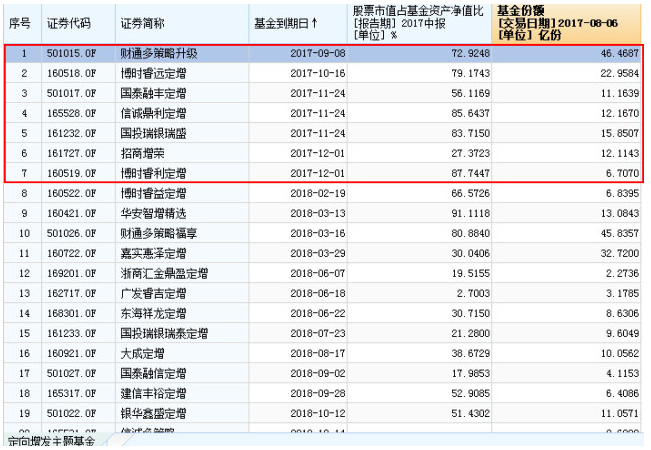651x450 pixels.
Task: Click security code 161233.OF
Action: (x=71, y=333)
